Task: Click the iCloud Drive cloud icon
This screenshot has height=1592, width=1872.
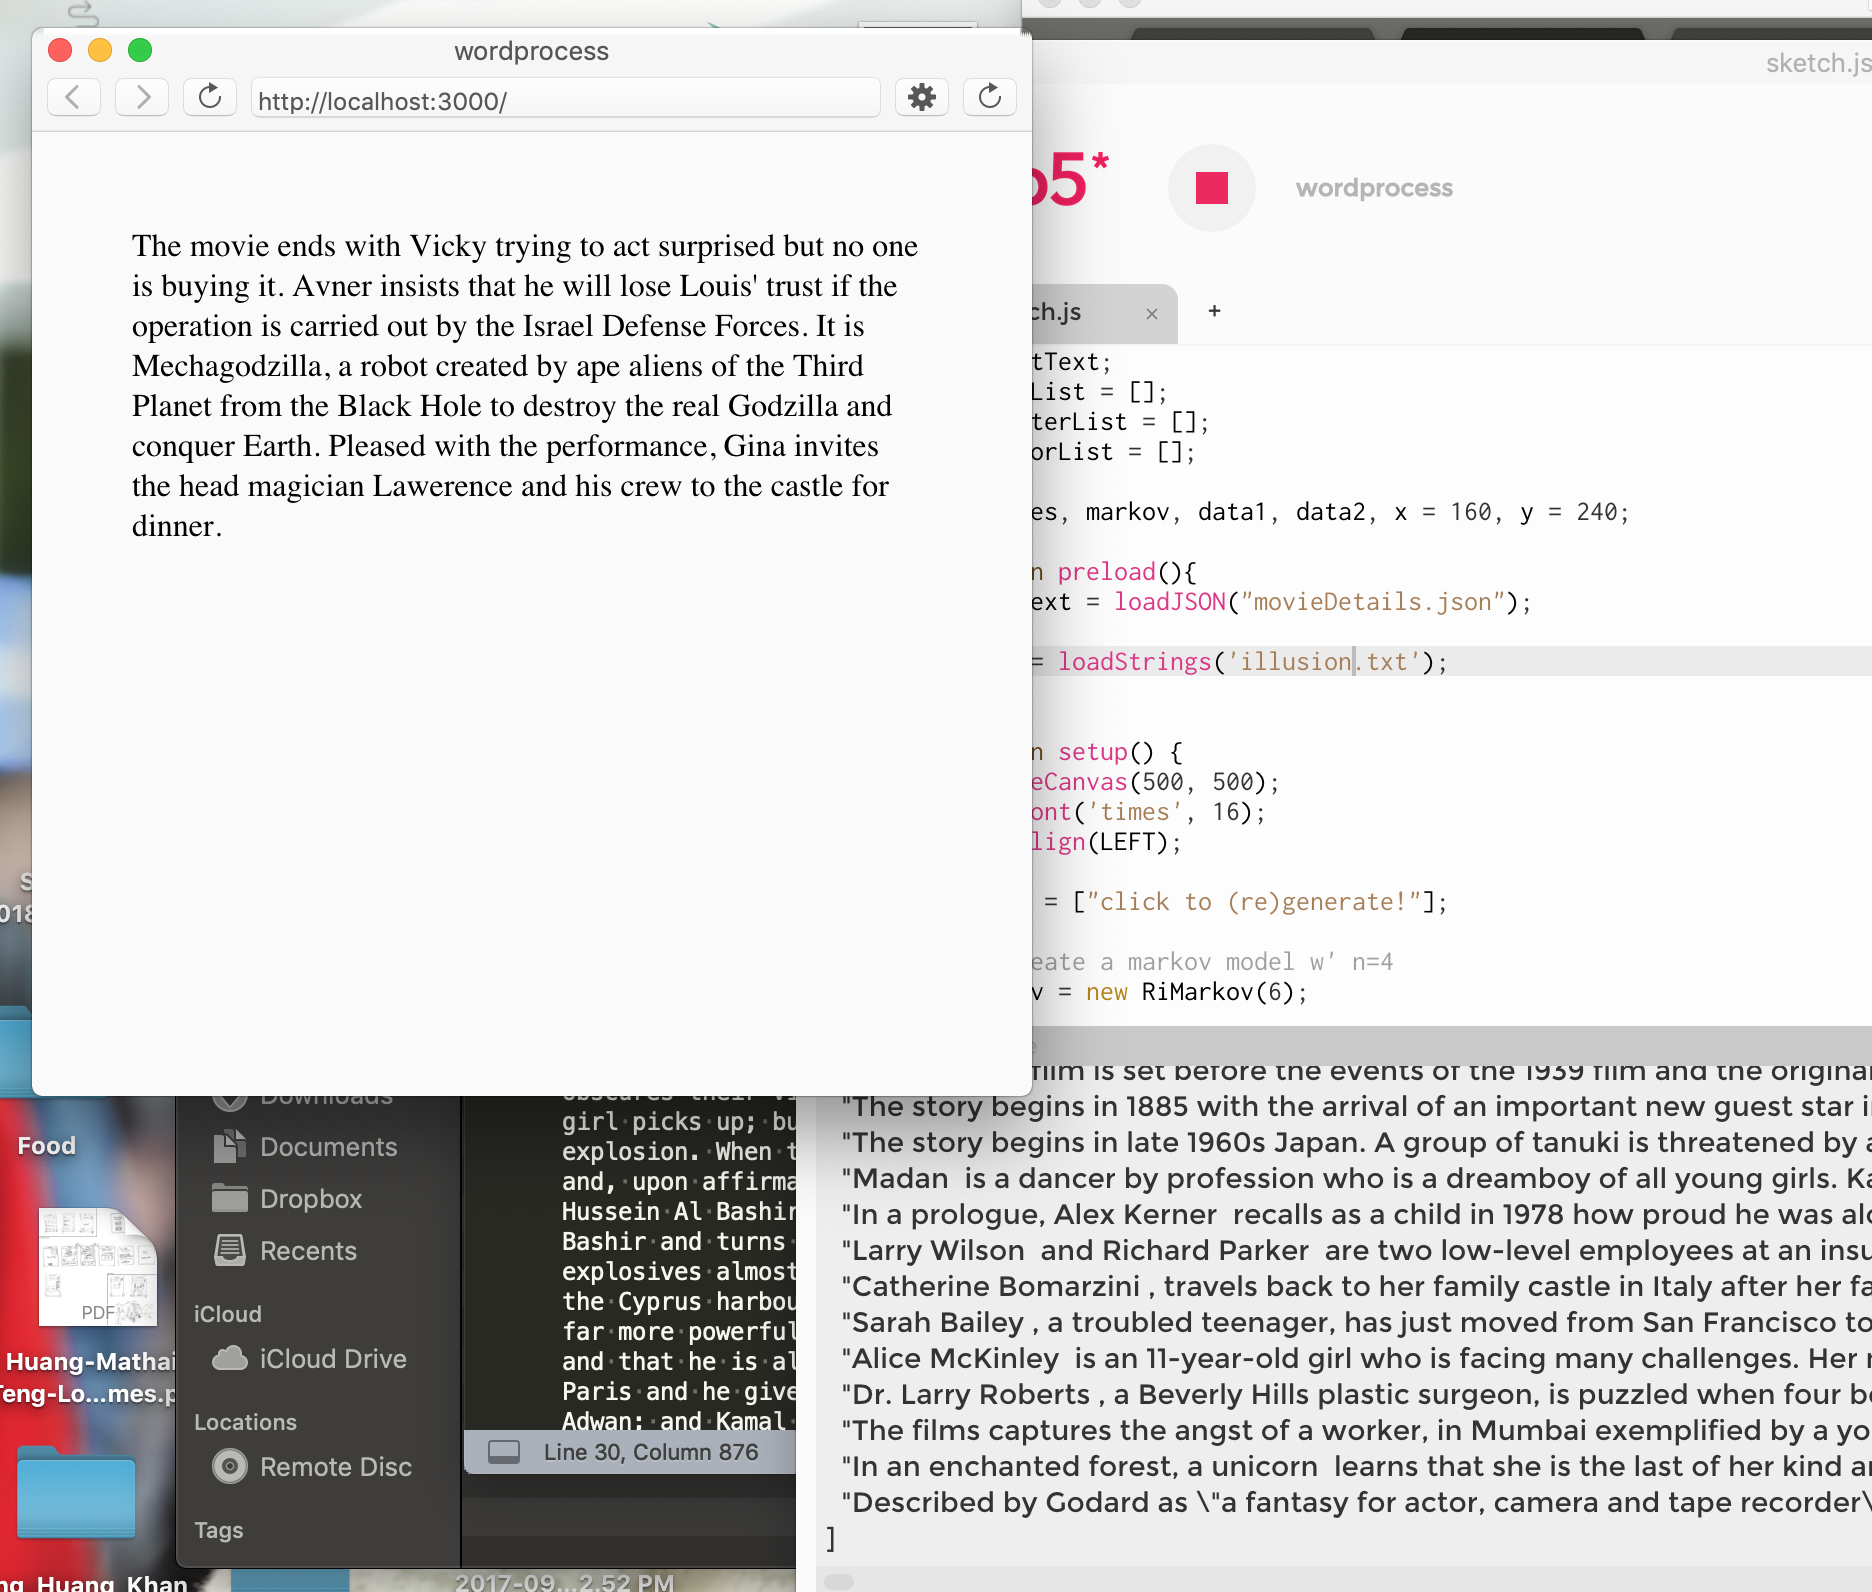Action: (230, 1358)
